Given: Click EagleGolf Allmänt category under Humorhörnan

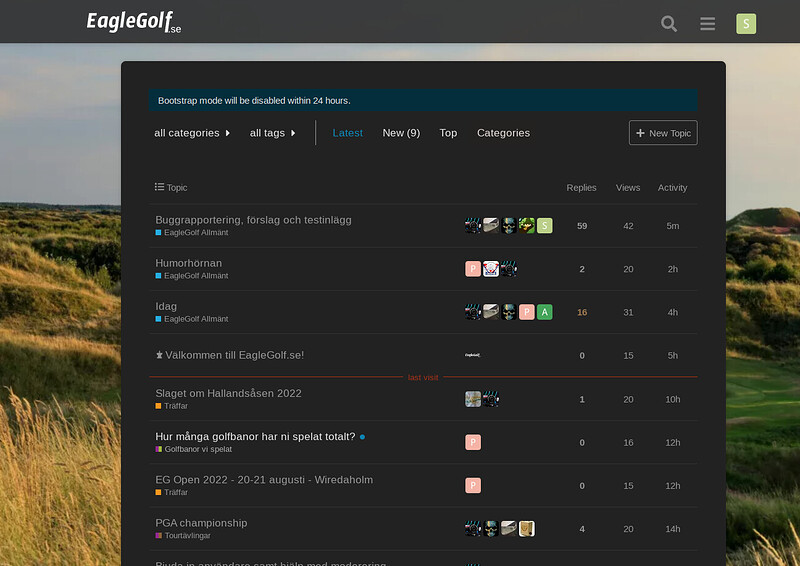Looking at the screenshot, I should pos(192,276).
